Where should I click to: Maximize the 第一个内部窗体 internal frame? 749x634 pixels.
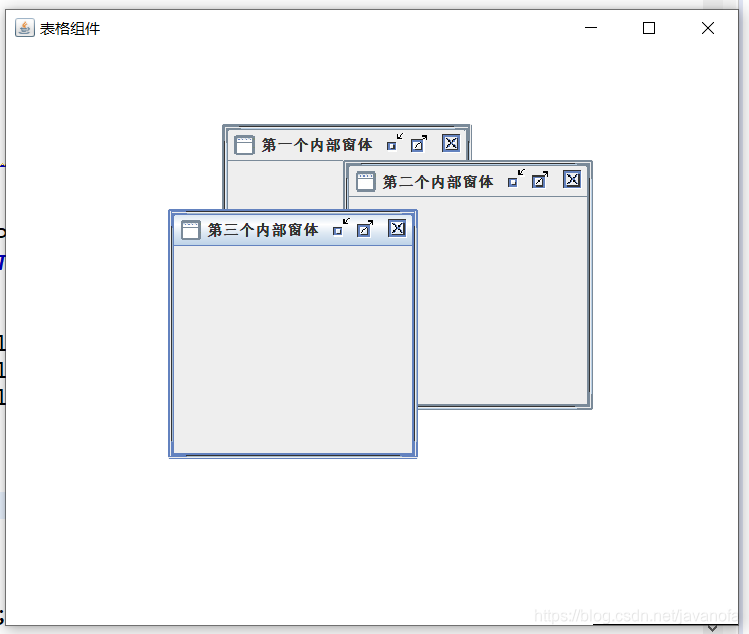pyautogui.click(x=419, y=143)
